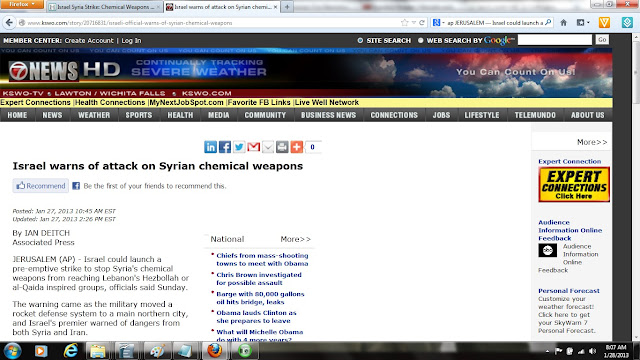This screenshot has height=360, width=640.
Task: Open the JOBS navigation item
Action: coord(441,115)
